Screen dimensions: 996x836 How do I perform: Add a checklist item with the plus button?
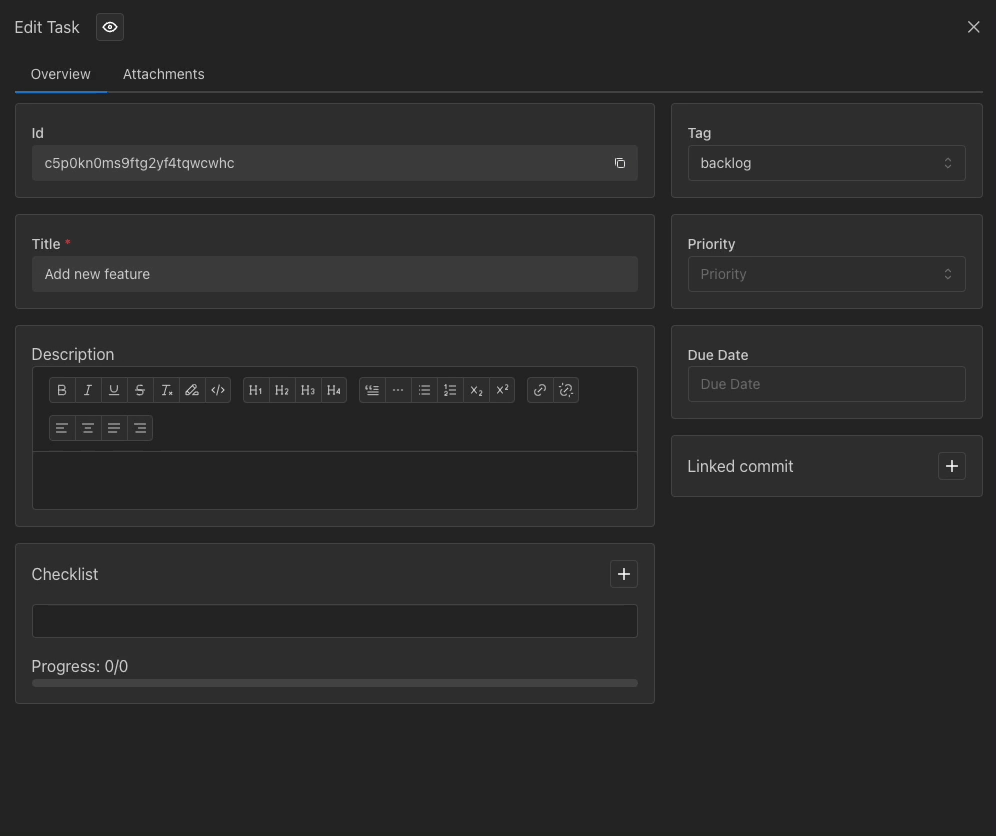point(623,574)
